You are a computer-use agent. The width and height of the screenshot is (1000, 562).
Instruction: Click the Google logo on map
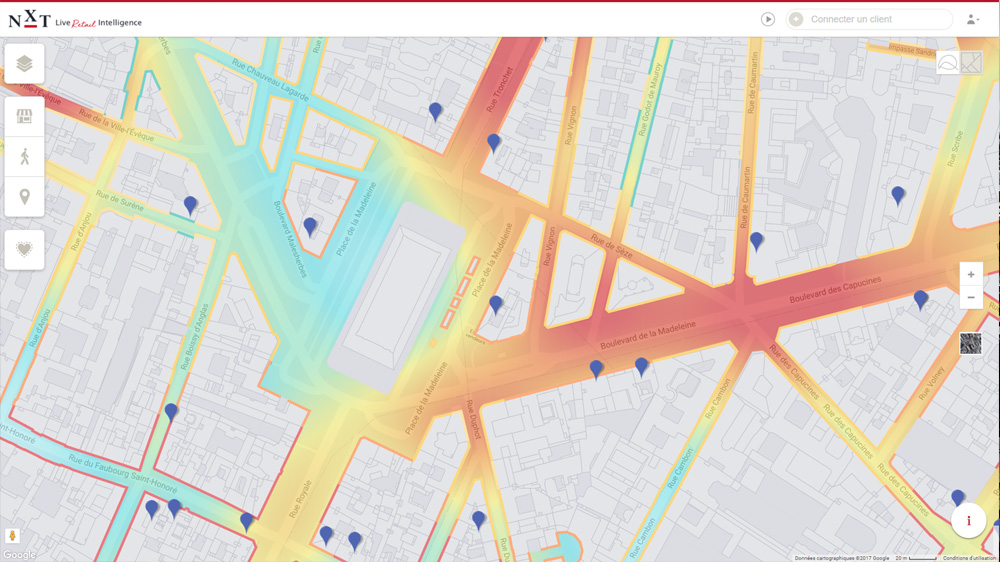pos(18,555)
